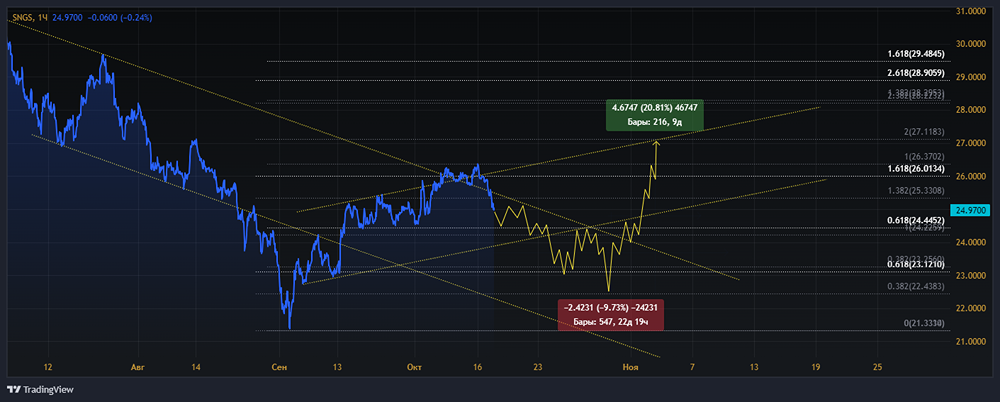Click the 30.0000 price axis label
The image size is (1000, 402).
coord(971,45)
